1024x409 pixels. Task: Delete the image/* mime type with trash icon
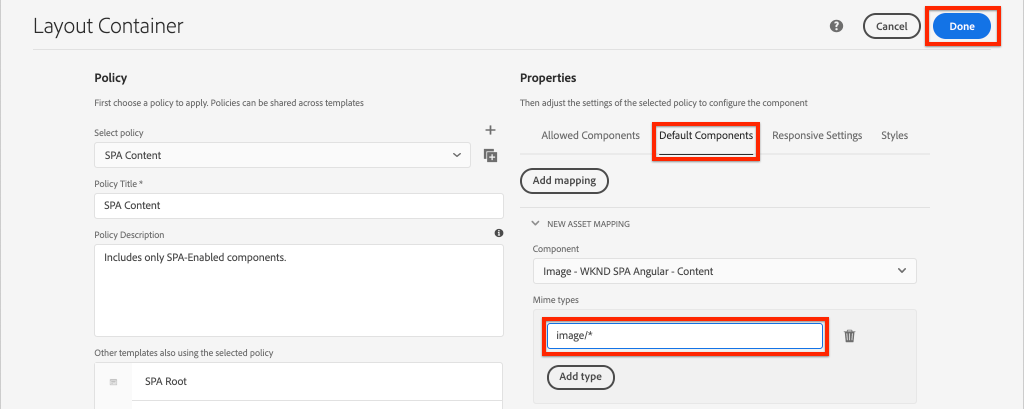(849, 336)
